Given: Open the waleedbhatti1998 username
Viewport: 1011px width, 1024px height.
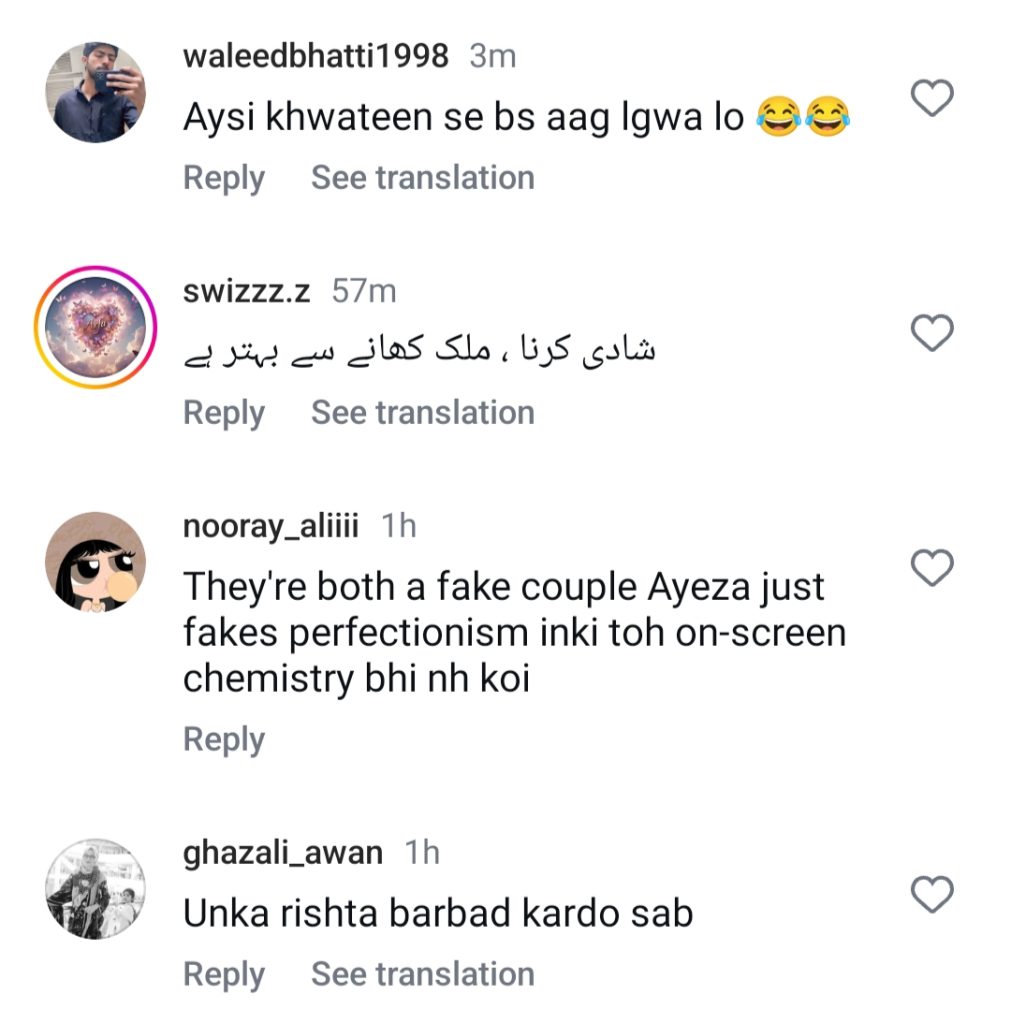Looking at the screenshot, I should pos(316,56).
